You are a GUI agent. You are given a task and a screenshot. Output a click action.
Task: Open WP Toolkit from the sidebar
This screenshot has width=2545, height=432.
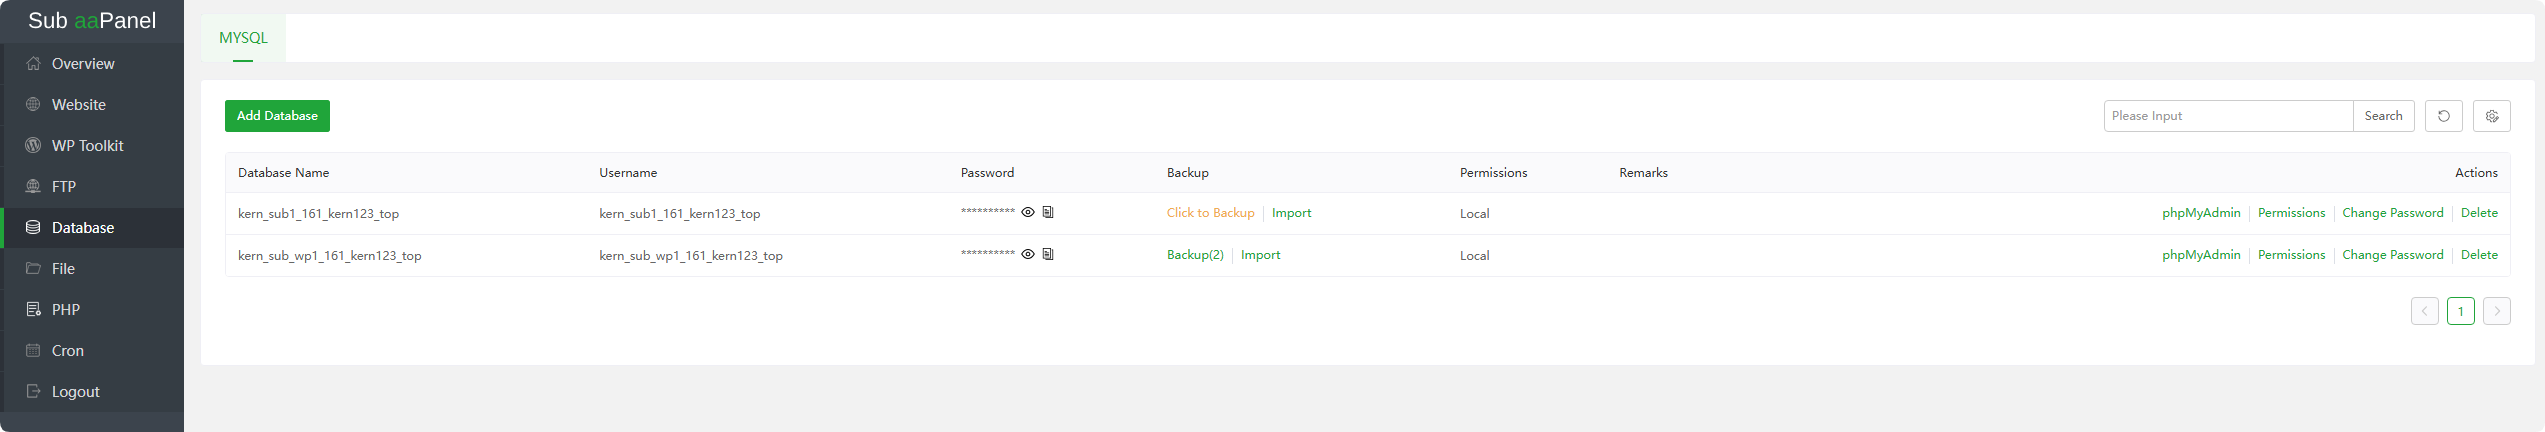[x=87, y=146]
